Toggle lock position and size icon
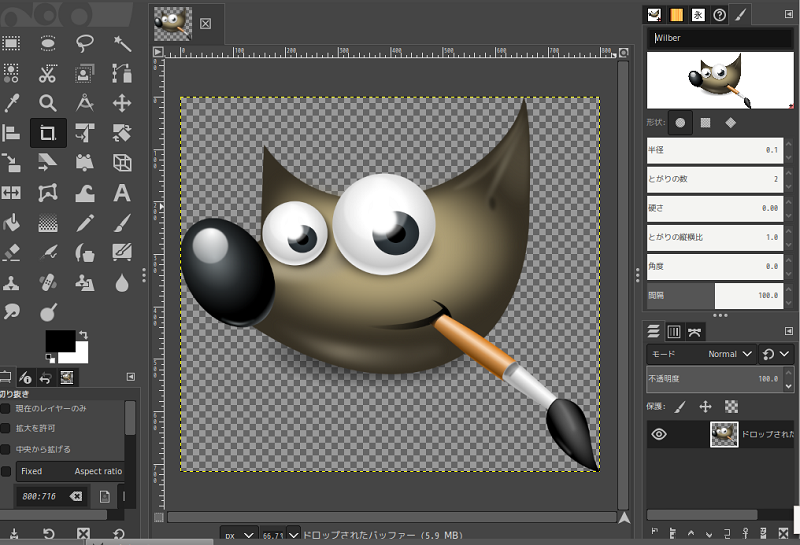 [x=705, y=407]
